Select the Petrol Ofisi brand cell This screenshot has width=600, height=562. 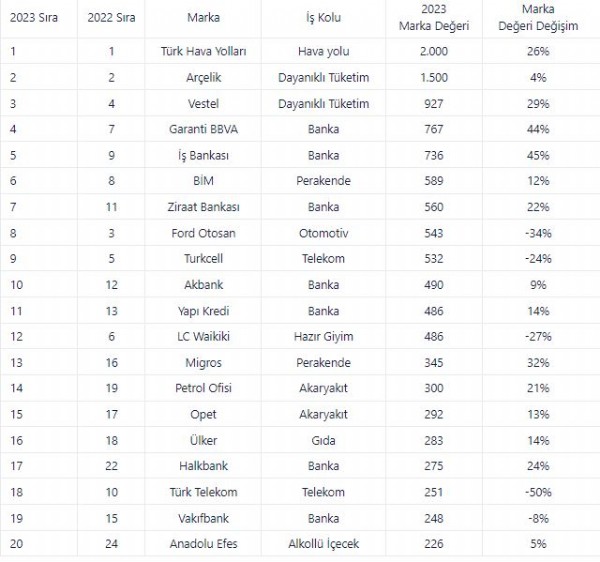point(203,388)
